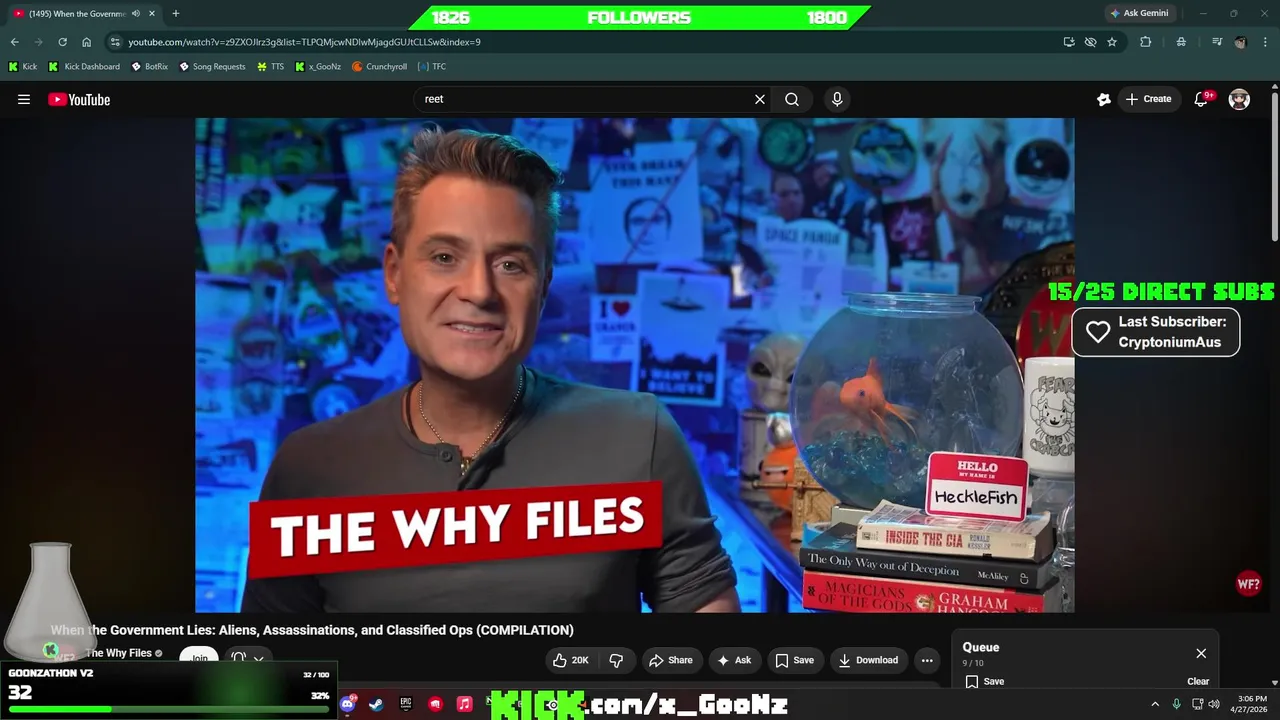The width and height of the screenshot is (1280, 720).
Task: Open the Chrome three-dot menu
Action: 1265,42
